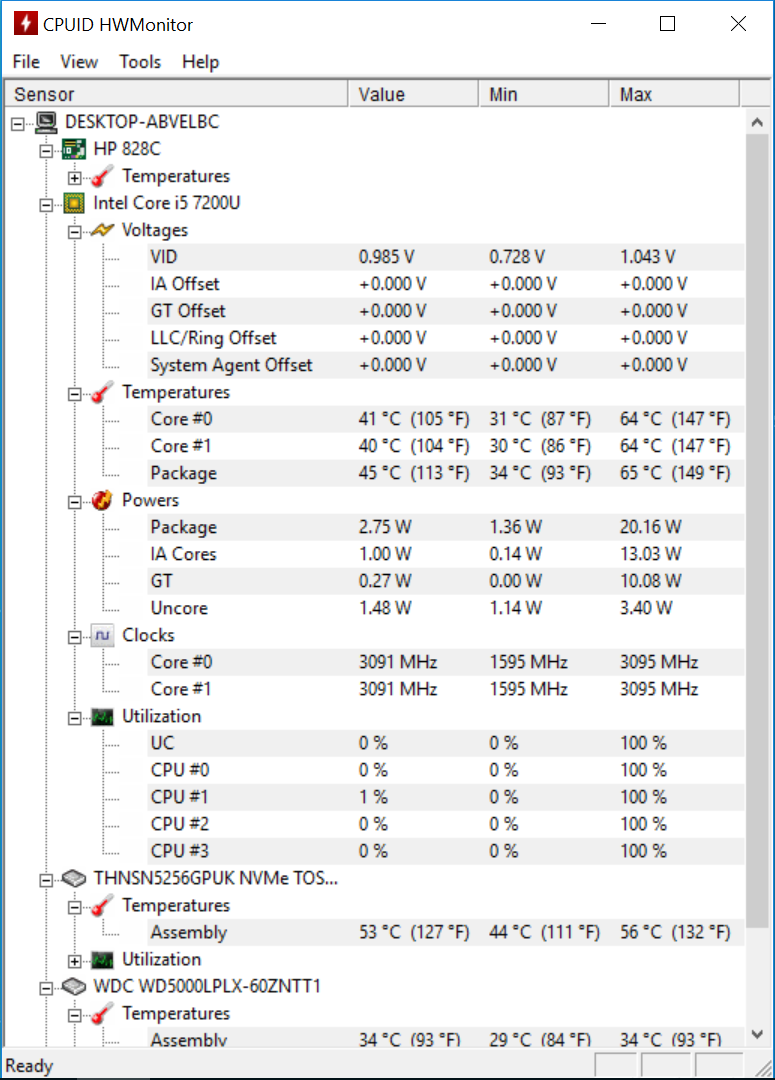The image size is (775, 1080).
Task: Collapse the CPU Temperatures group
Action: tap(74, 394)
